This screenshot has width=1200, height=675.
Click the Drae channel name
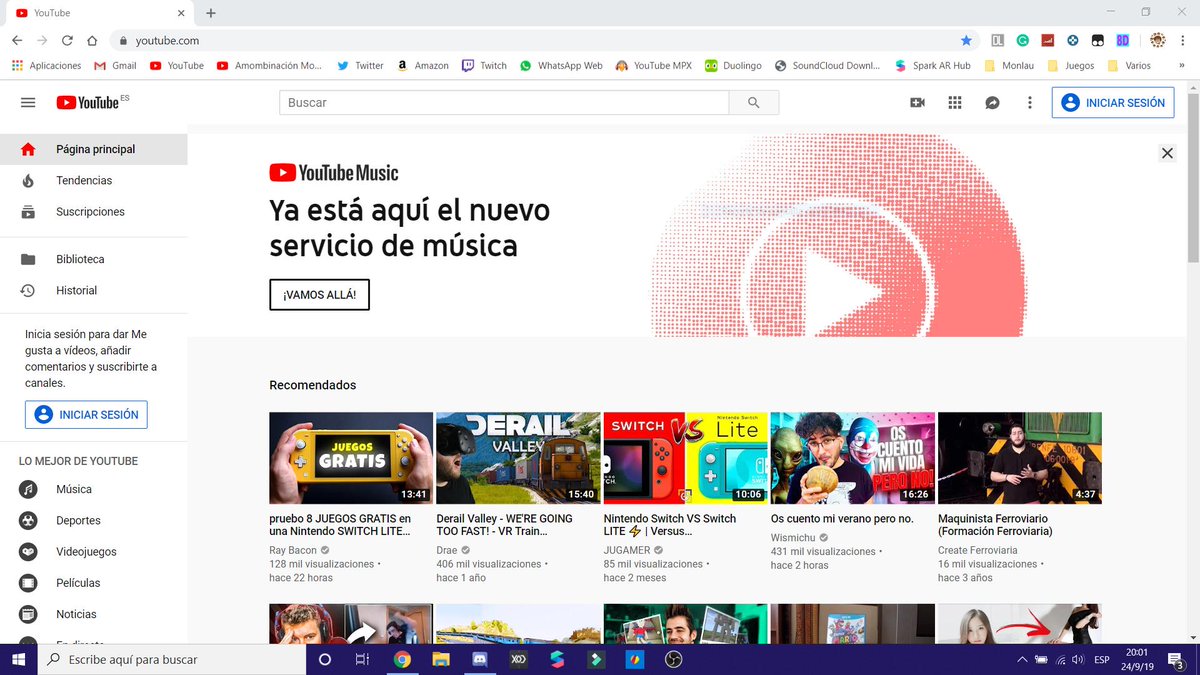(447, 550)
